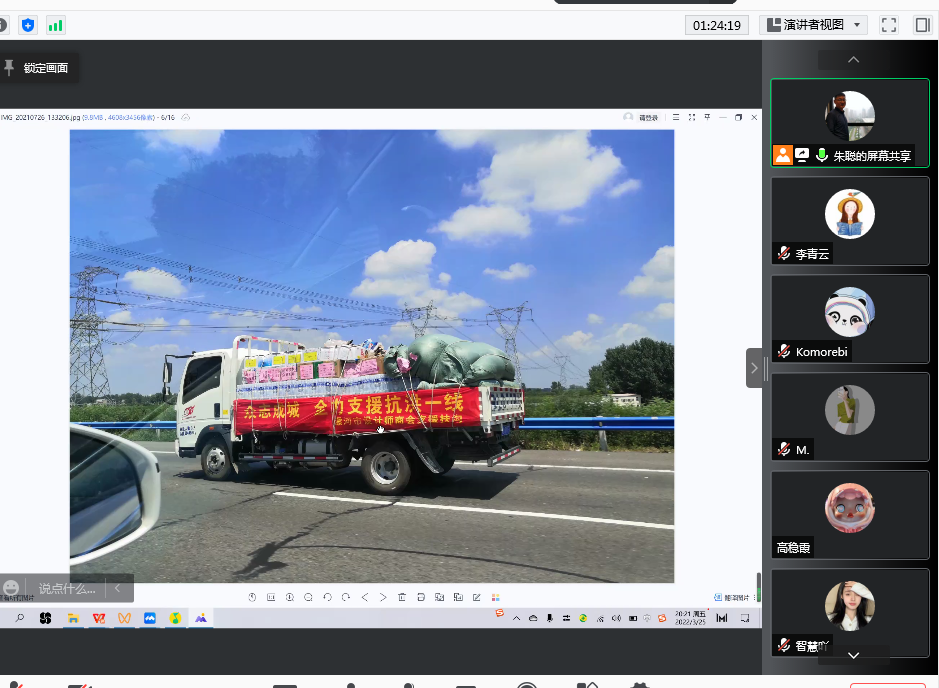Show image at actual 1:1 size
Image resolution: width=939 pixels, height=688 pixels.
click(x=271, y=597)
